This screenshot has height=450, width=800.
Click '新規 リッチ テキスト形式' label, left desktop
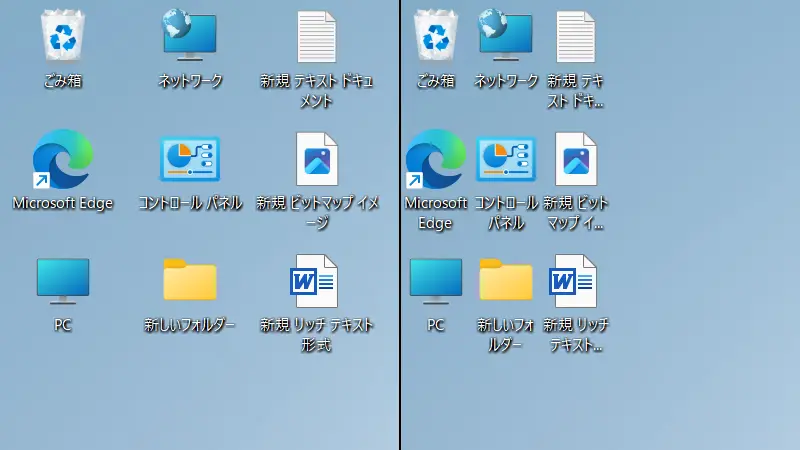(317, 335)
